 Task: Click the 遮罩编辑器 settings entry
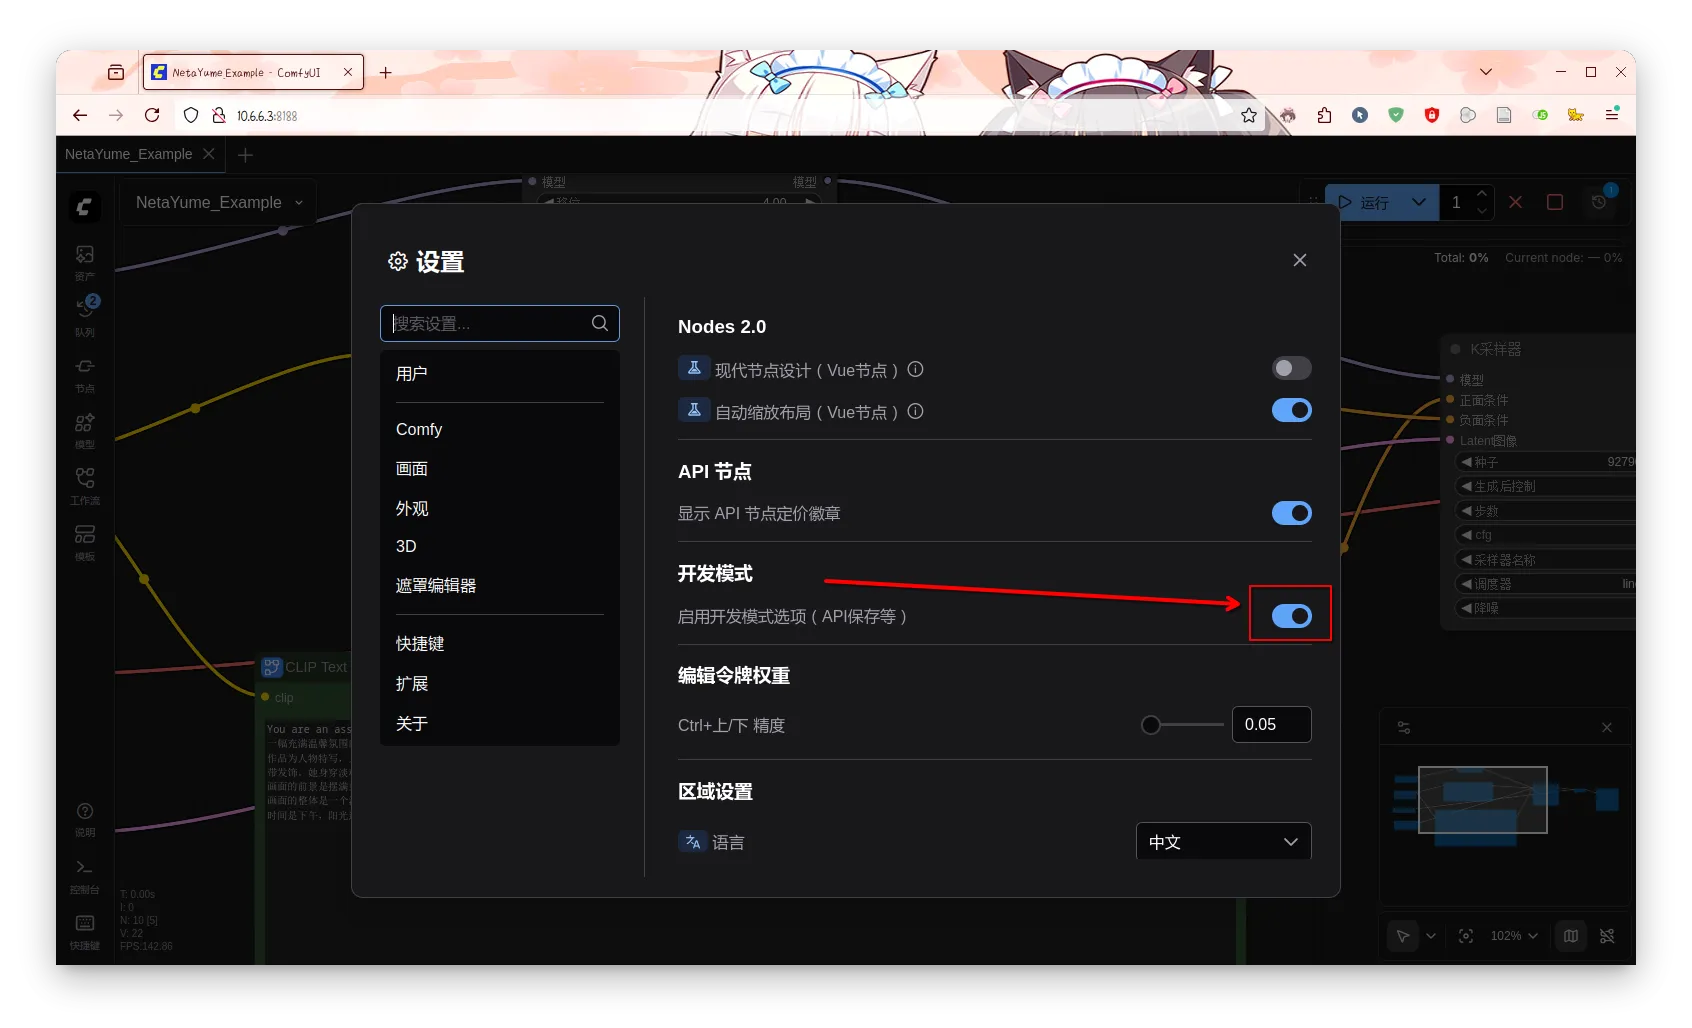coord(437,585)
